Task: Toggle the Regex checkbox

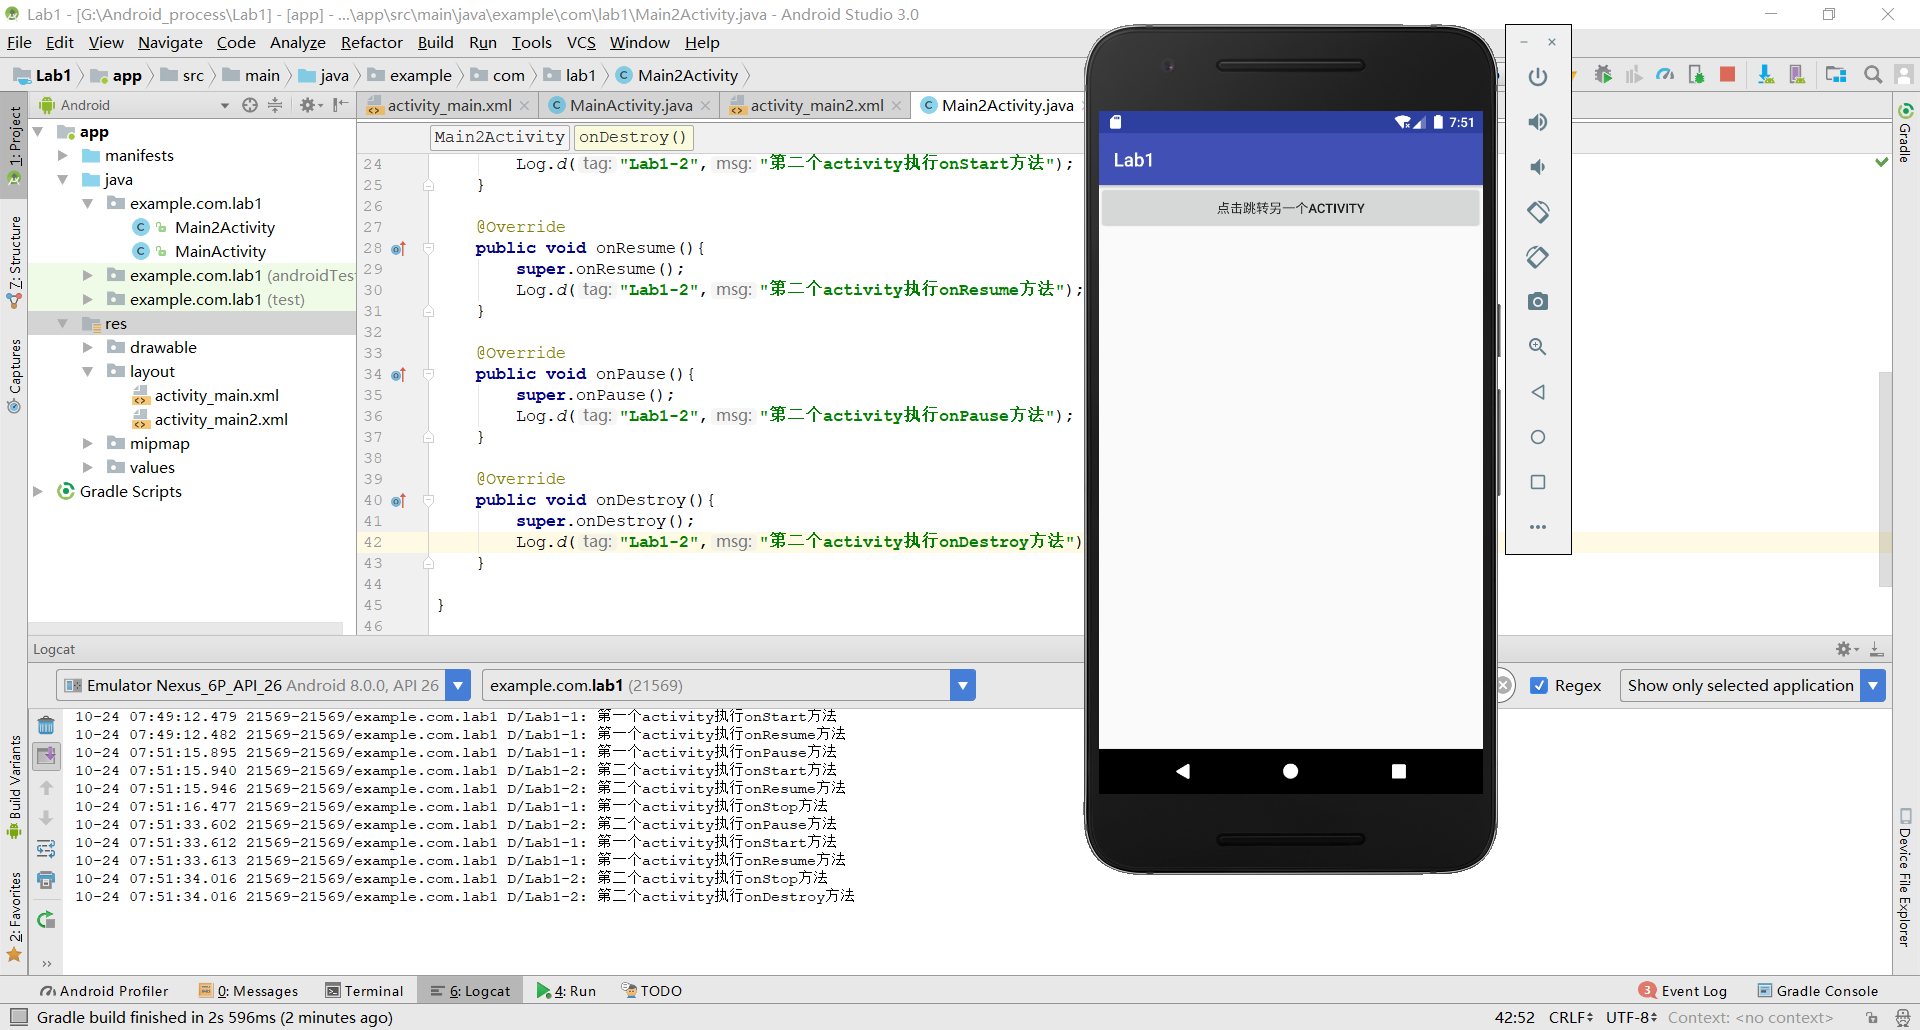Action: pyautogui.click(x=1539, y=685)
